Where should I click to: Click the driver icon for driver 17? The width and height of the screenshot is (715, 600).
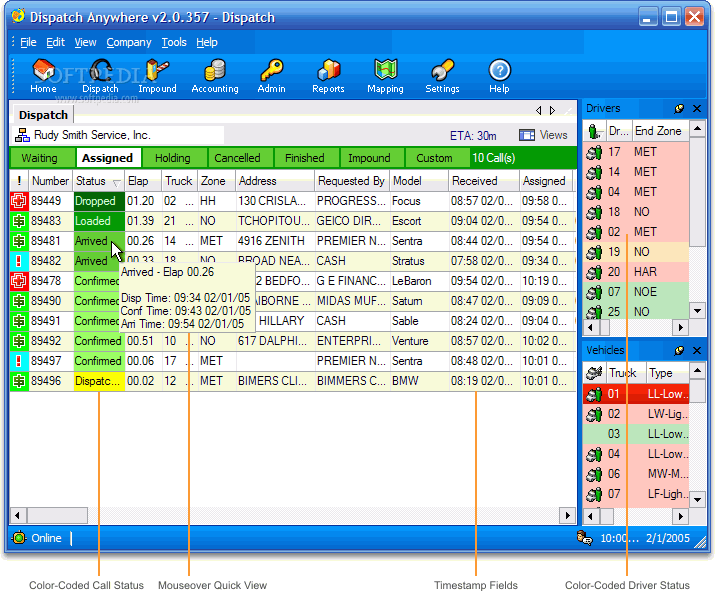594,152
